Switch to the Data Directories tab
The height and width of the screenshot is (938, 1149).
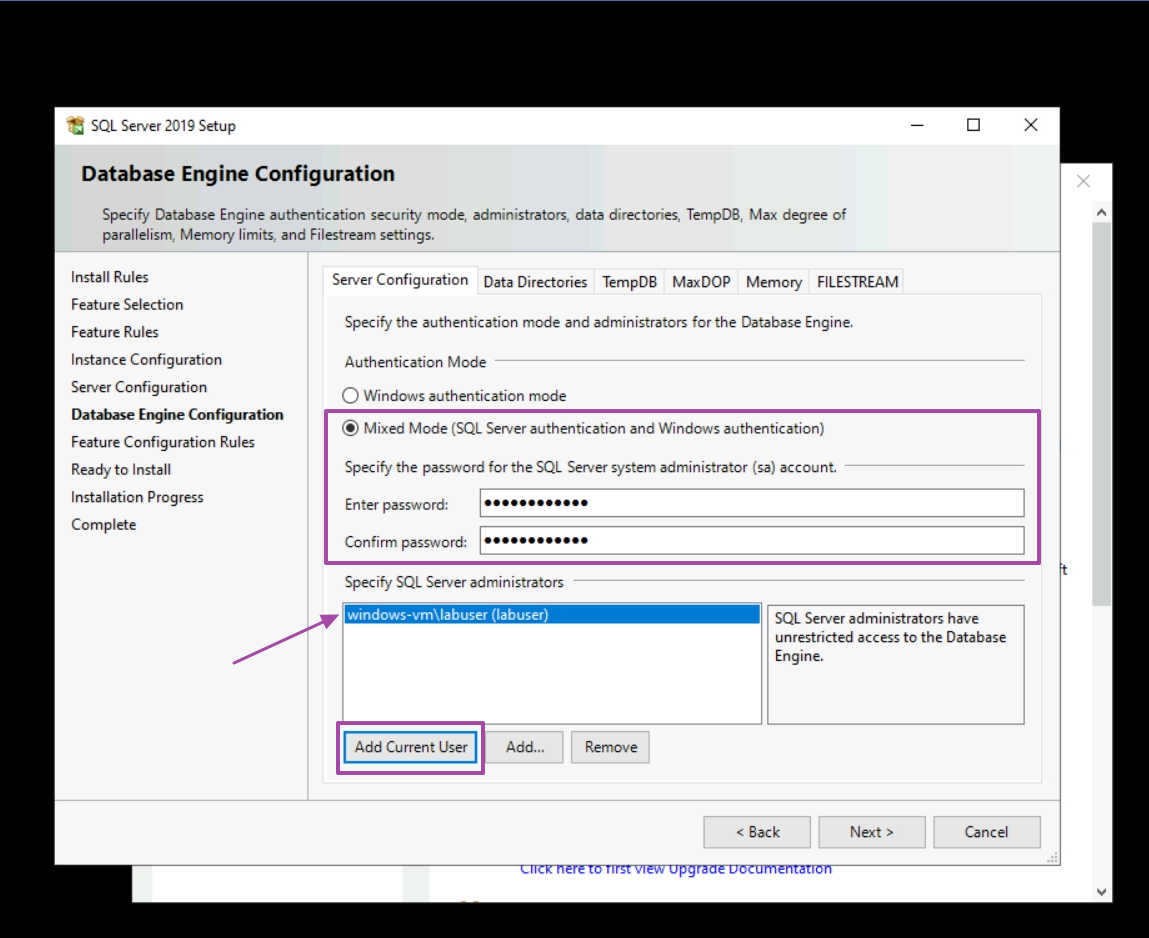point(535,282)
